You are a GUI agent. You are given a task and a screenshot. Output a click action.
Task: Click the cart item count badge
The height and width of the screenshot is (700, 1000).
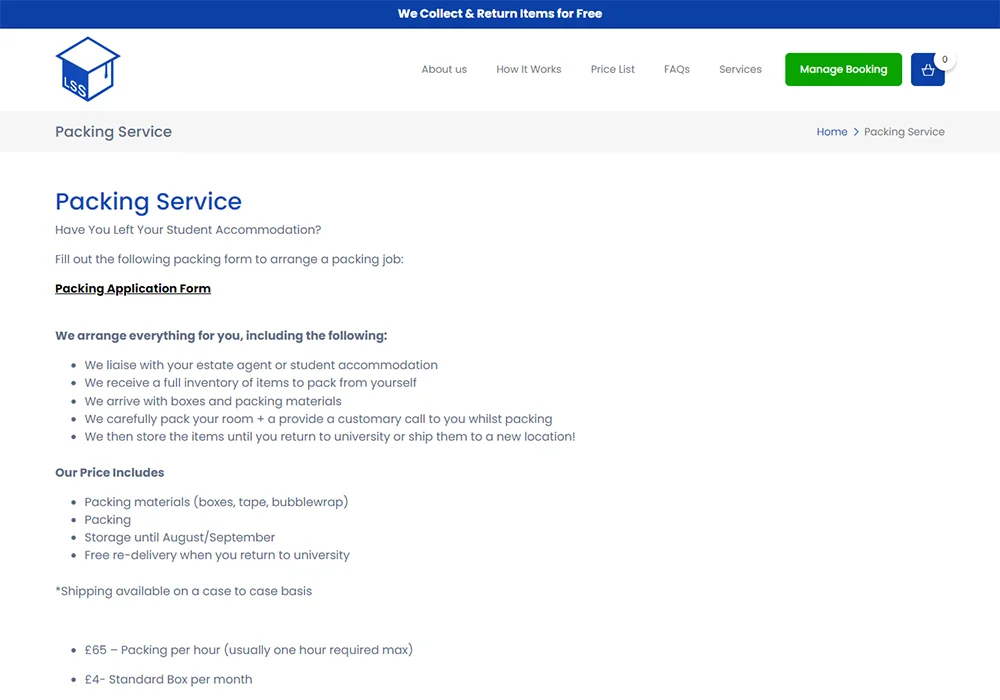pos(944,60)
